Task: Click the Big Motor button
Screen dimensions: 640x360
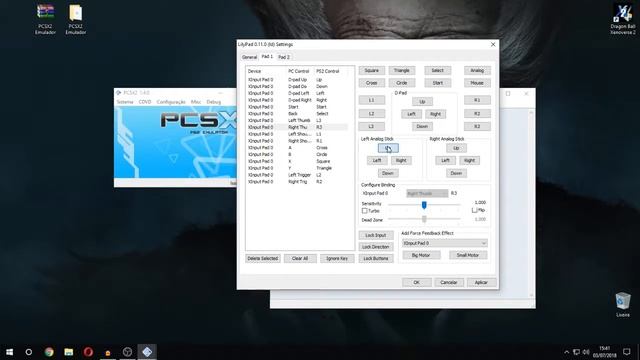Action: click(x=421, y=255)
